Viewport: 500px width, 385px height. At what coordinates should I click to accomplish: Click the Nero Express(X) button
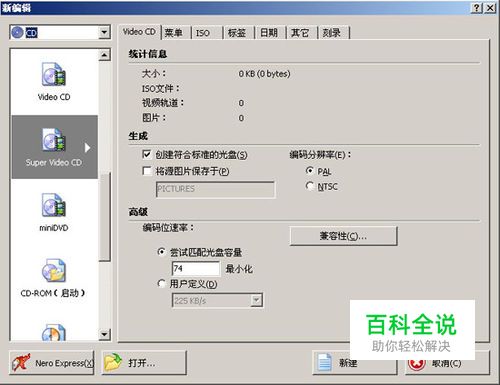[x=52, y=363]
